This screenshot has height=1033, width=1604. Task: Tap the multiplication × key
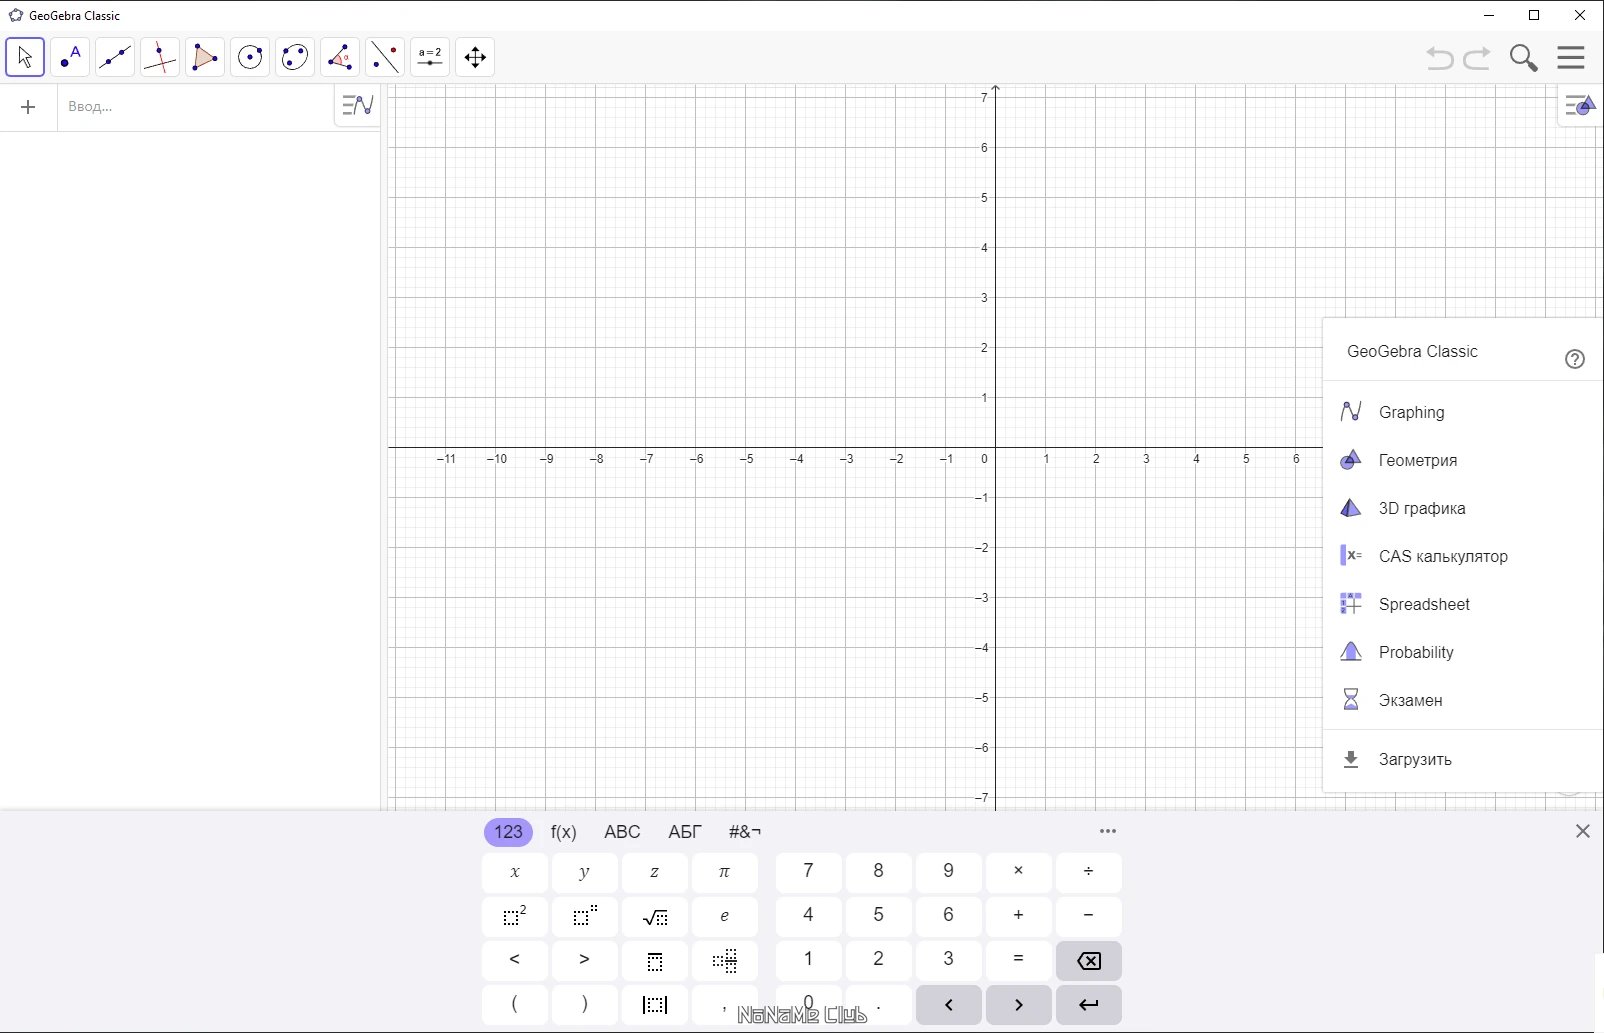[x=1019, y=872]
